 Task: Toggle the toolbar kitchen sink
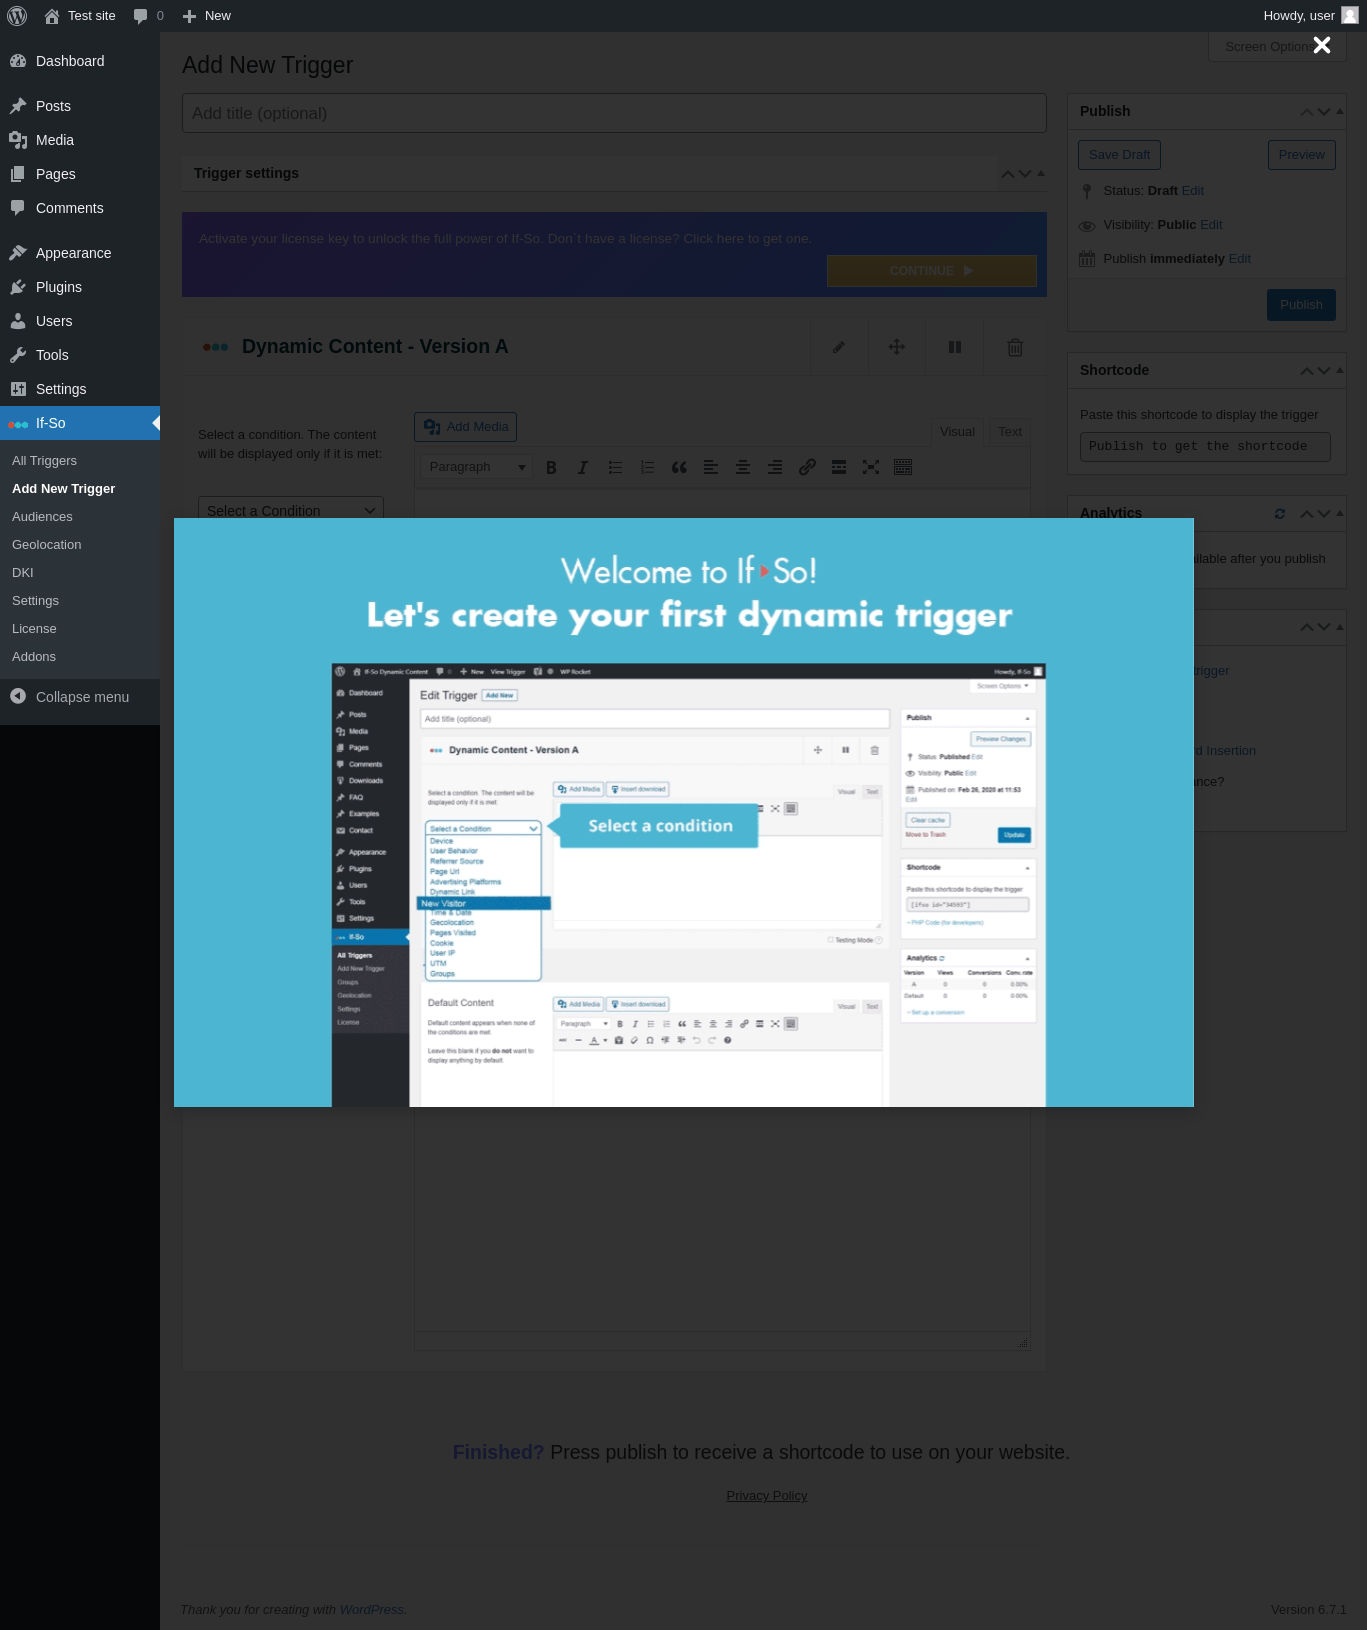(903, 467)
